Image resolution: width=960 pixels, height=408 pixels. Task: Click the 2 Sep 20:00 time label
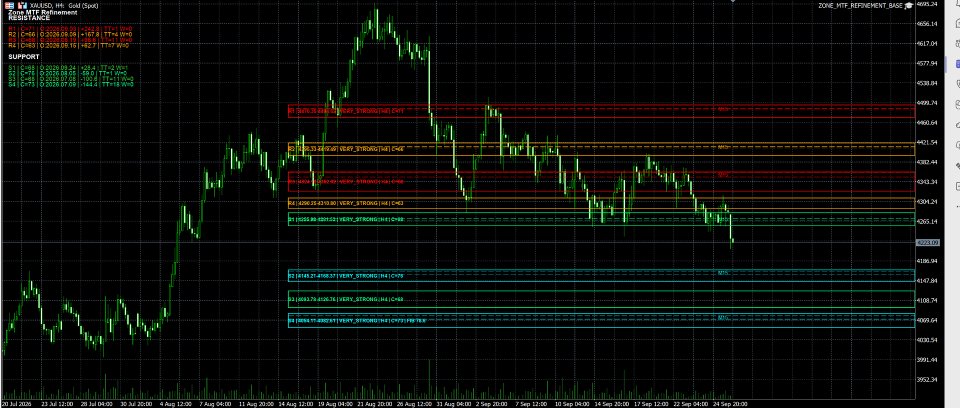tap(492, 404)
